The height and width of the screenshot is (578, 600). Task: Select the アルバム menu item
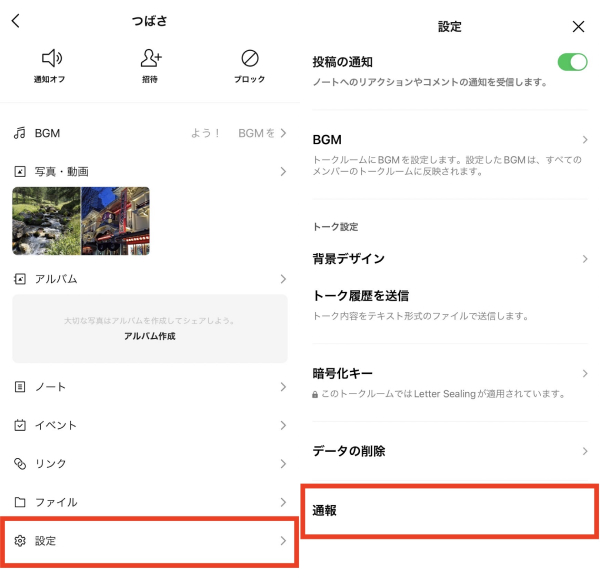[x=150, y=279]
